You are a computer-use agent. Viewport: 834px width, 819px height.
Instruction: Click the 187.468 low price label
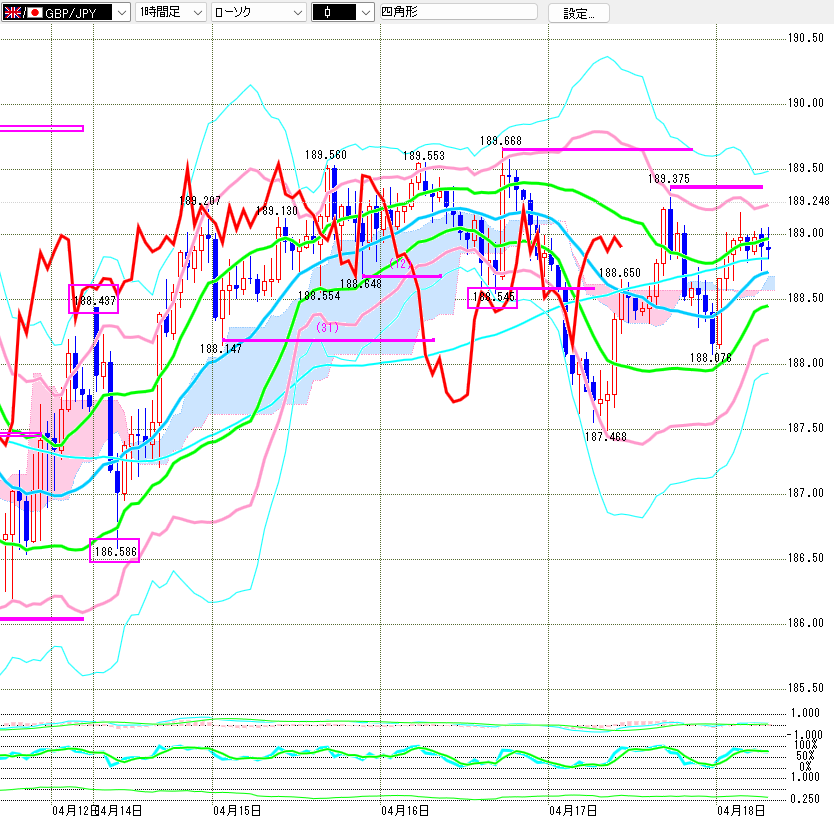pyautogui.click(x=605, y=437)
